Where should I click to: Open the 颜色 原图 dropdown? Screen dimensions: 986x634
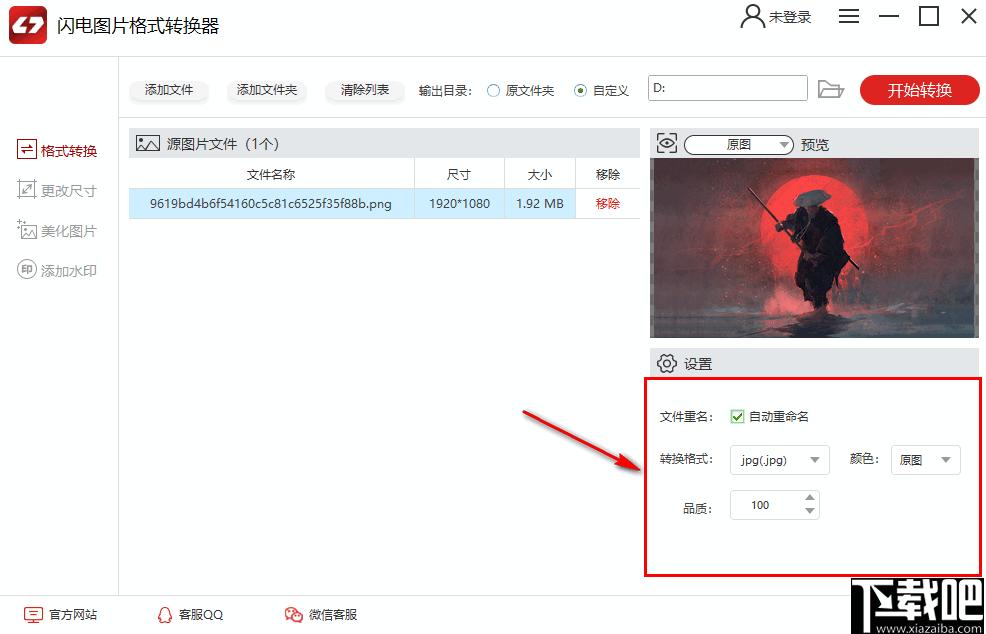tap(926, 460)
